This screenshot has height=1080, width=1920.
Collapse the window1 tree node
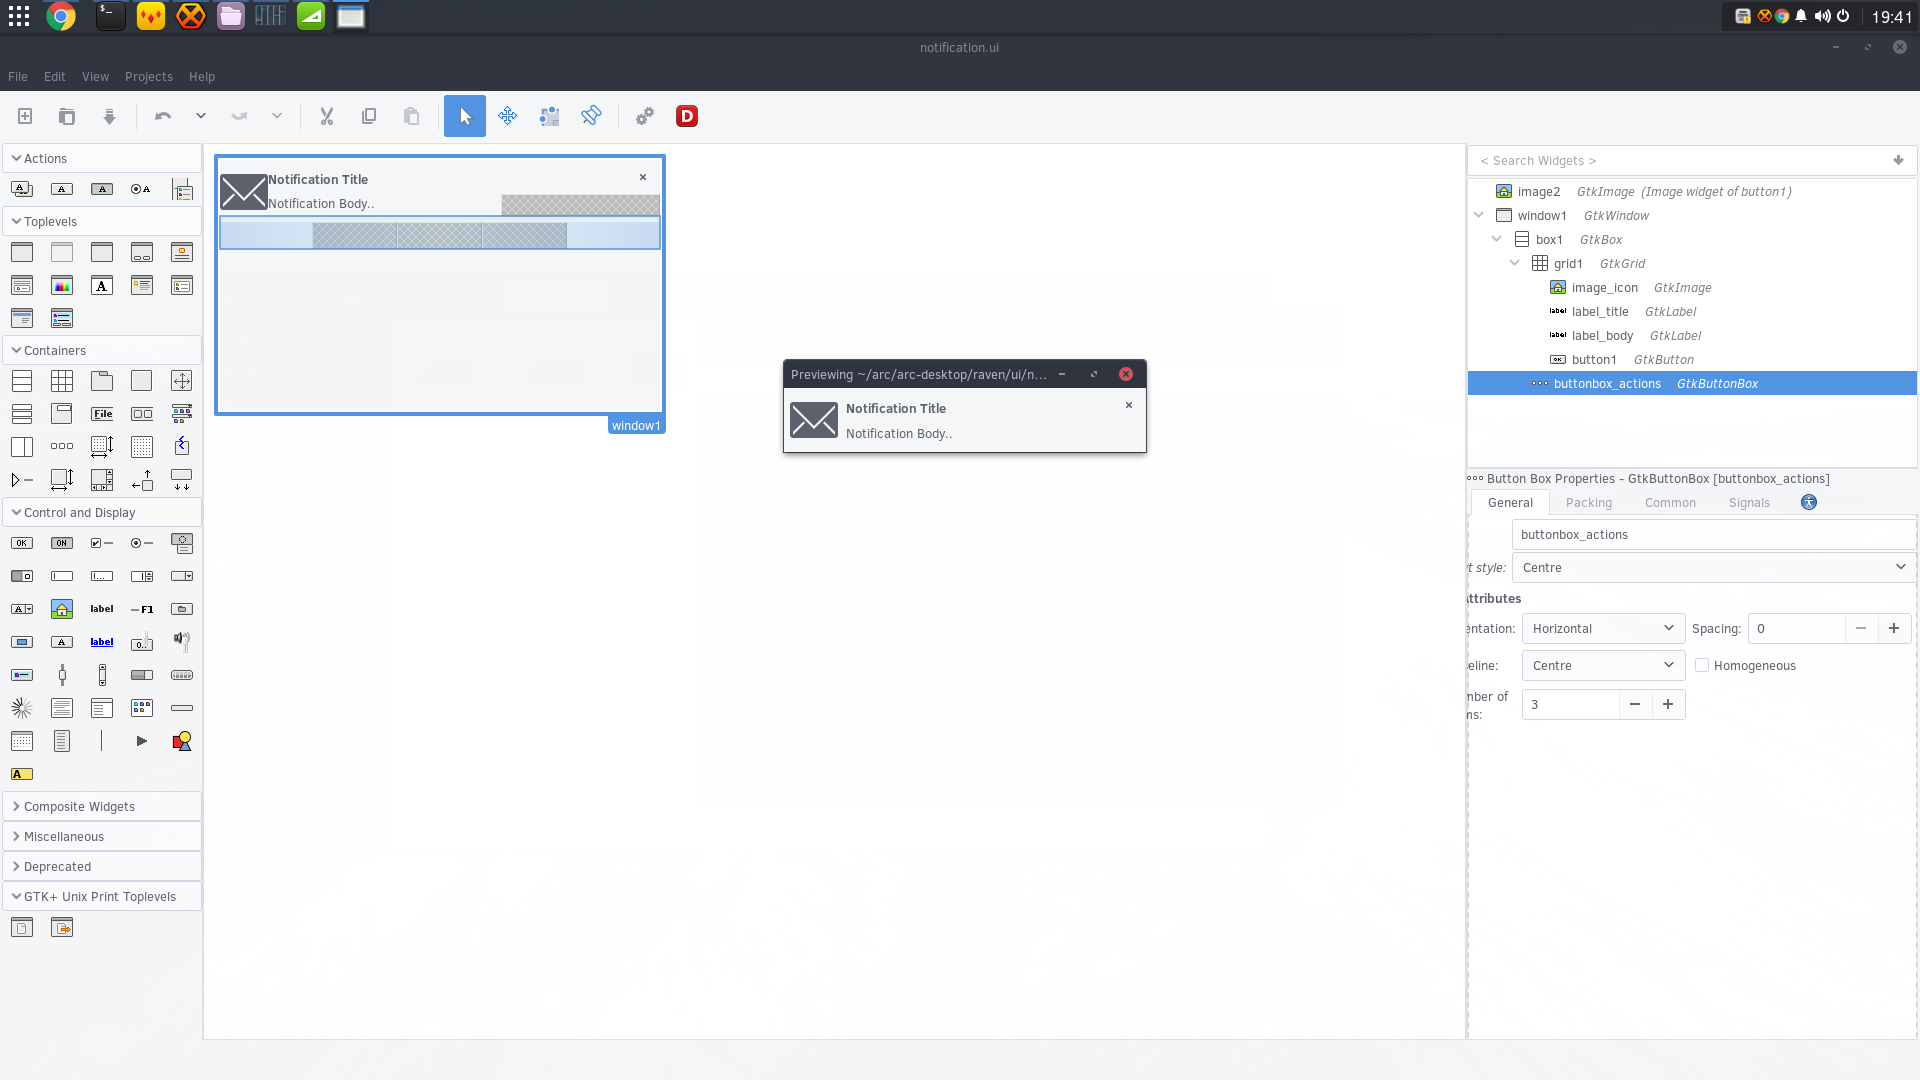click(x=1479, y=216)
